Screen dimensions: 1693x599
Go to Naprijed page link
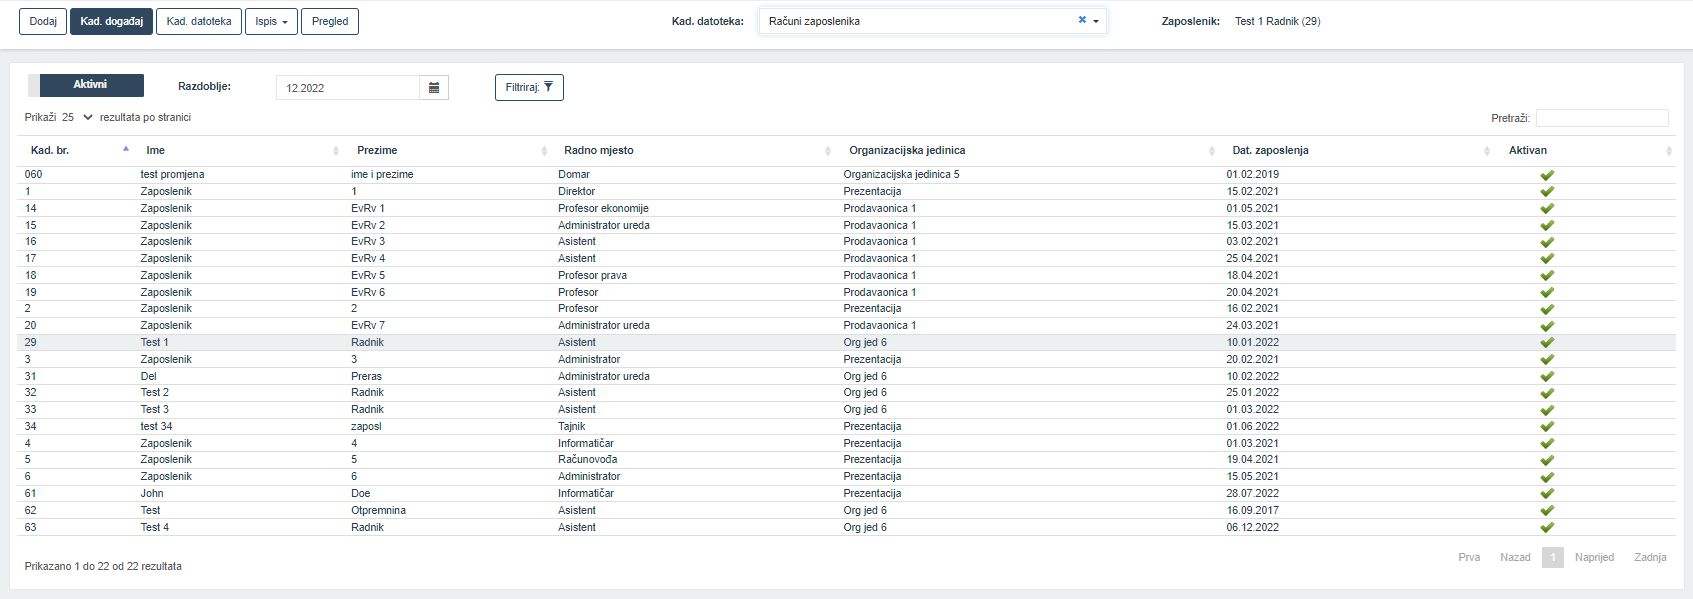1594,557
